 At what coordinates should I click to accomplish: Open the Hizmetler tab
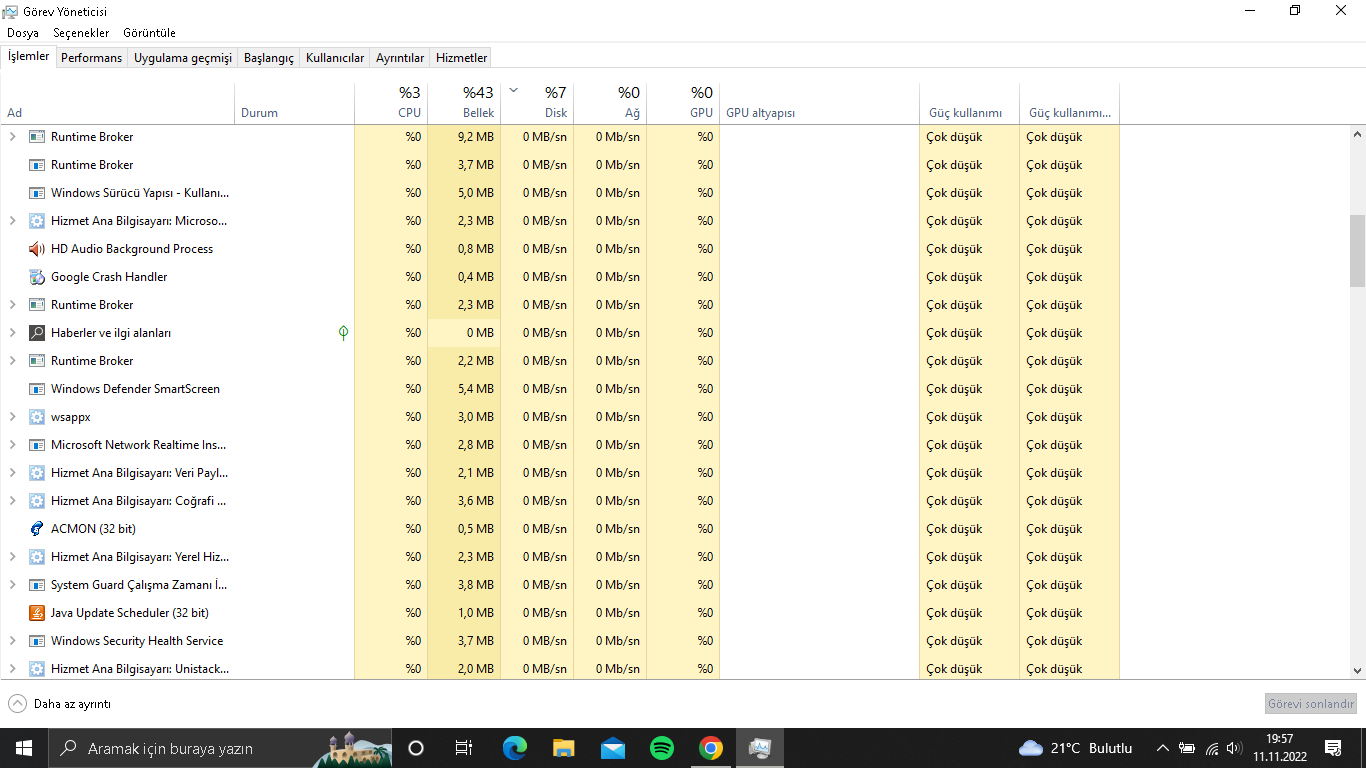462,58
